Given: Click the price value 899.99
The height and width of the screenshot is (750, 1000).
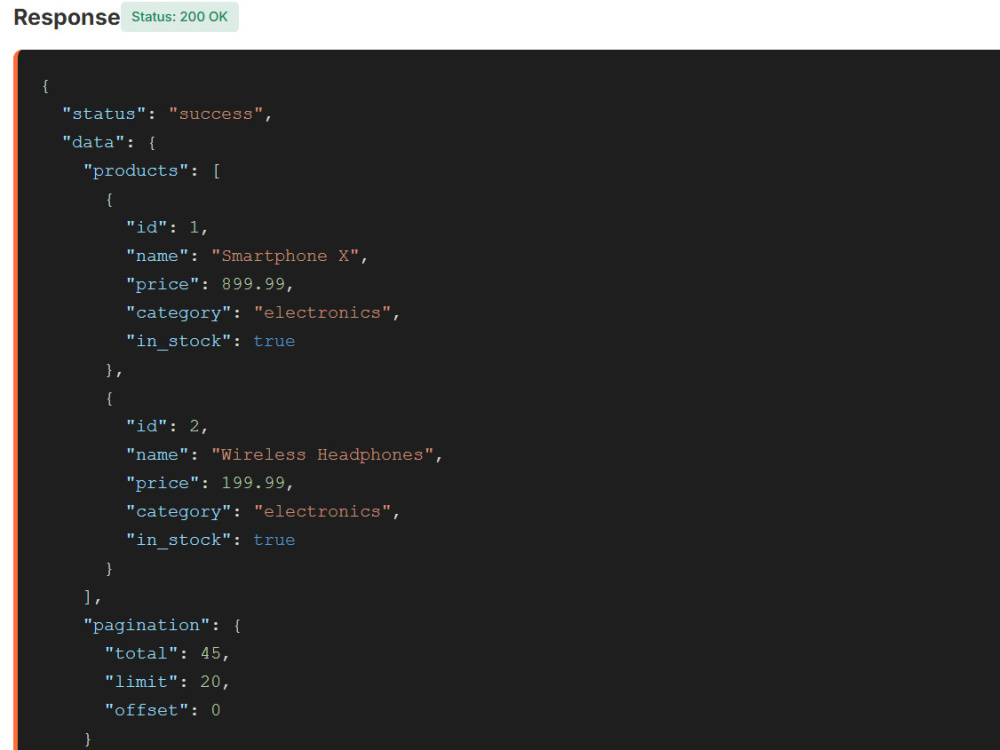Looking at the screenshot, I should [253, 284].
